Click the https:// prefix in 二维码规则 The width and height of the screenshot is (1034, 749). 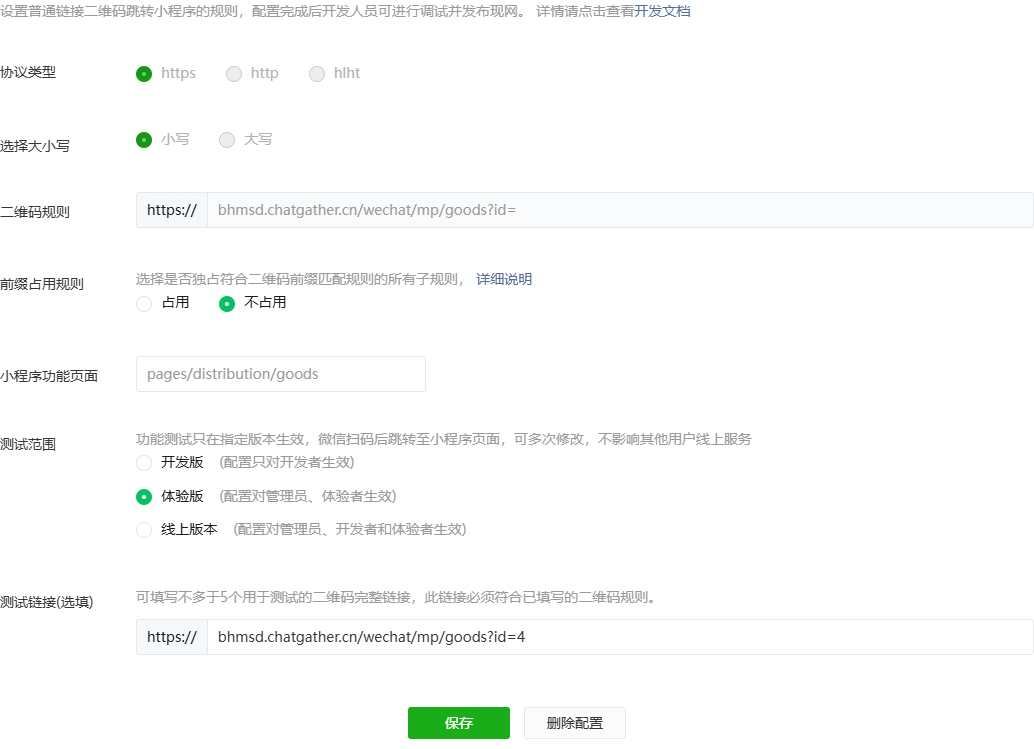tap(172, 210)
